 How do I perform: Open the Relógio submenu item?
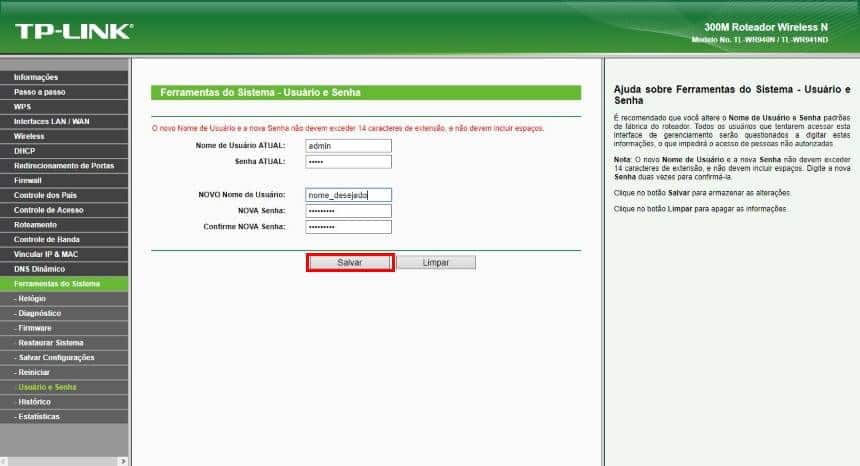pos(64,299)
